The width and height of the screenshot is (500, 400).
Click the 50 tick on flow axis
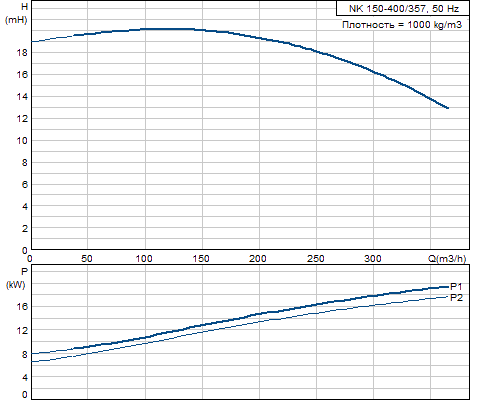87,259
